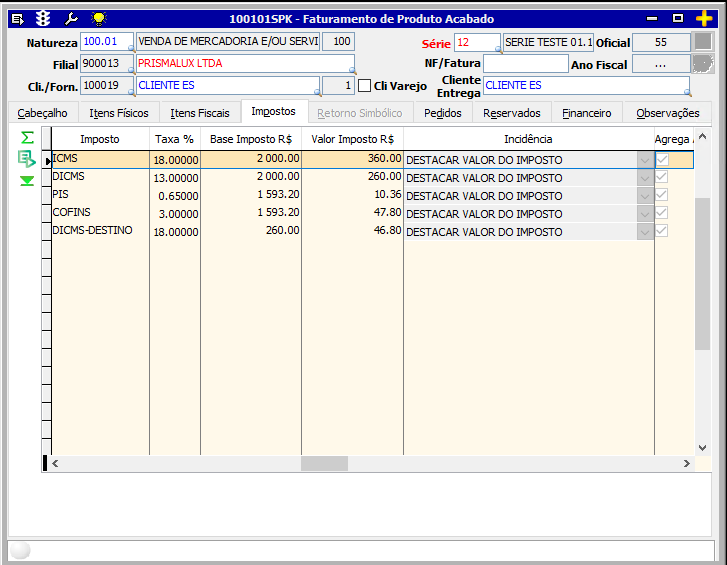
Task: Click the Imposto column header
Action: click(x=100, y=139)
